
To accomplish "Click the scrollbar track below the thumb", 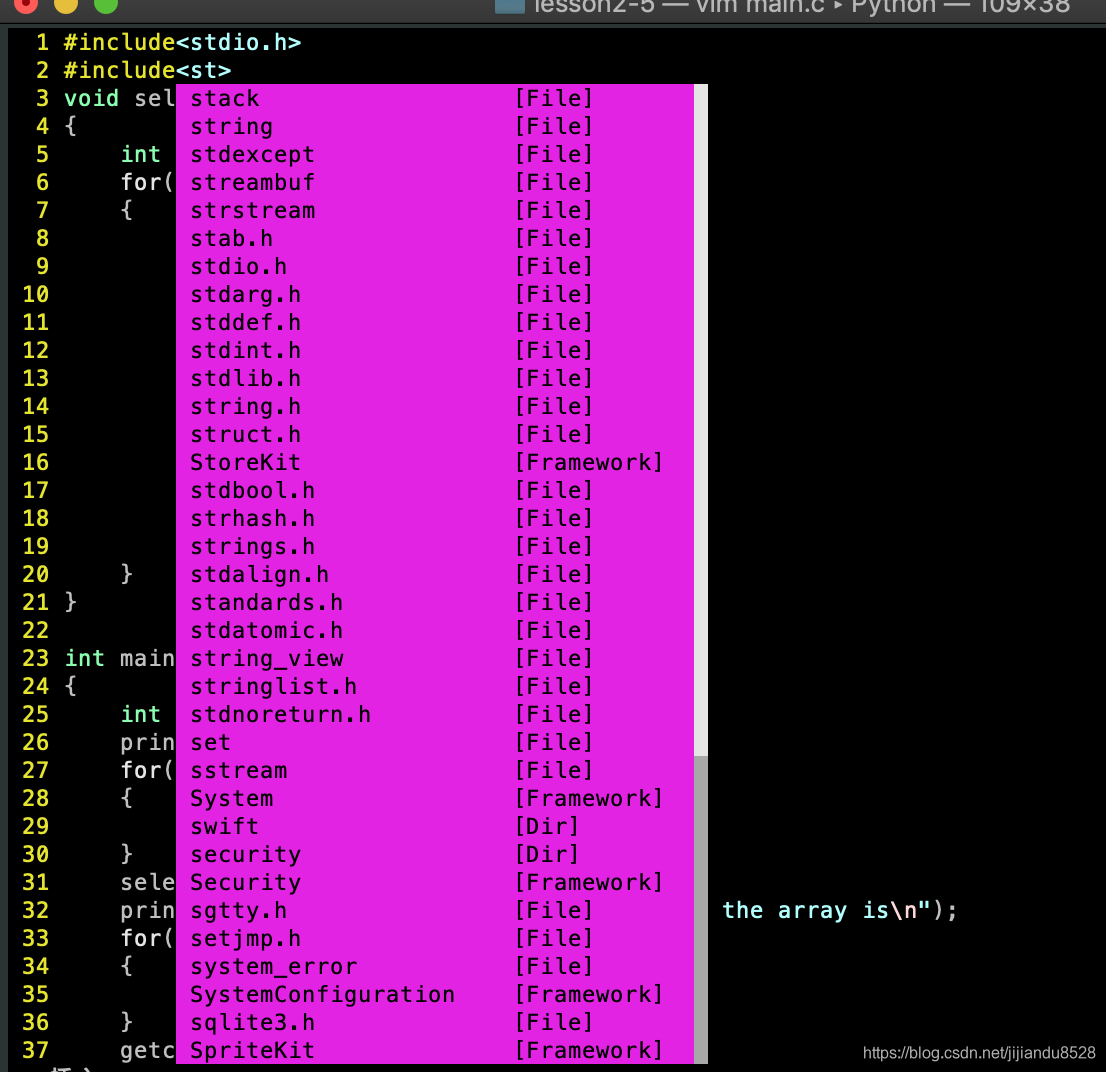I will tap(701, 910).
